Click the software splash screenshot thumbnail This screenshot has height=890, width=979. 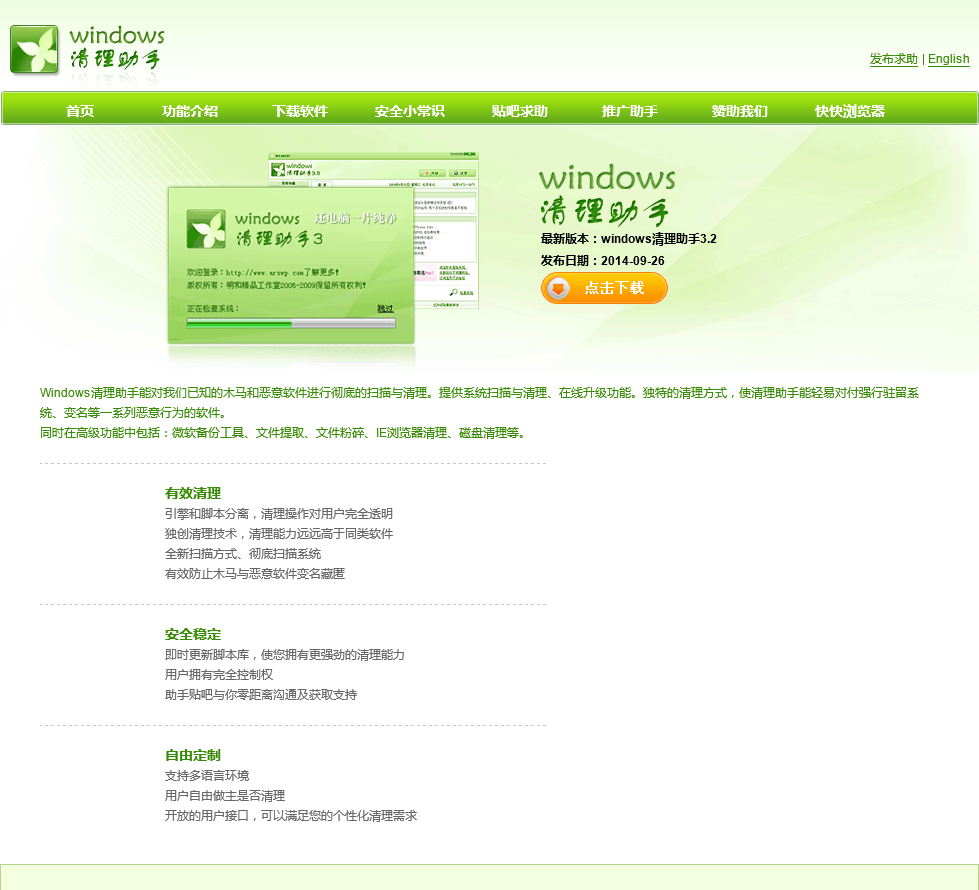(x=290, y=265)
